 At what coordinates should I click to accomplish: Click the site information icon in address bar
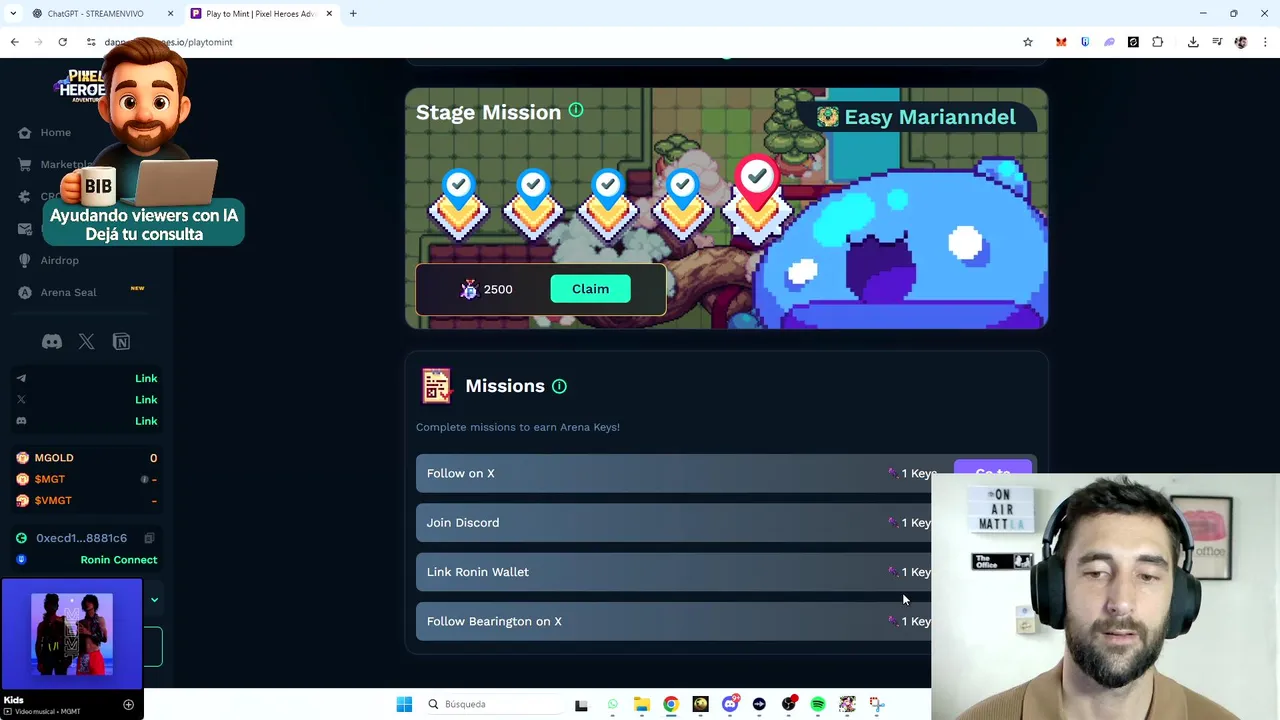[91, 42]
